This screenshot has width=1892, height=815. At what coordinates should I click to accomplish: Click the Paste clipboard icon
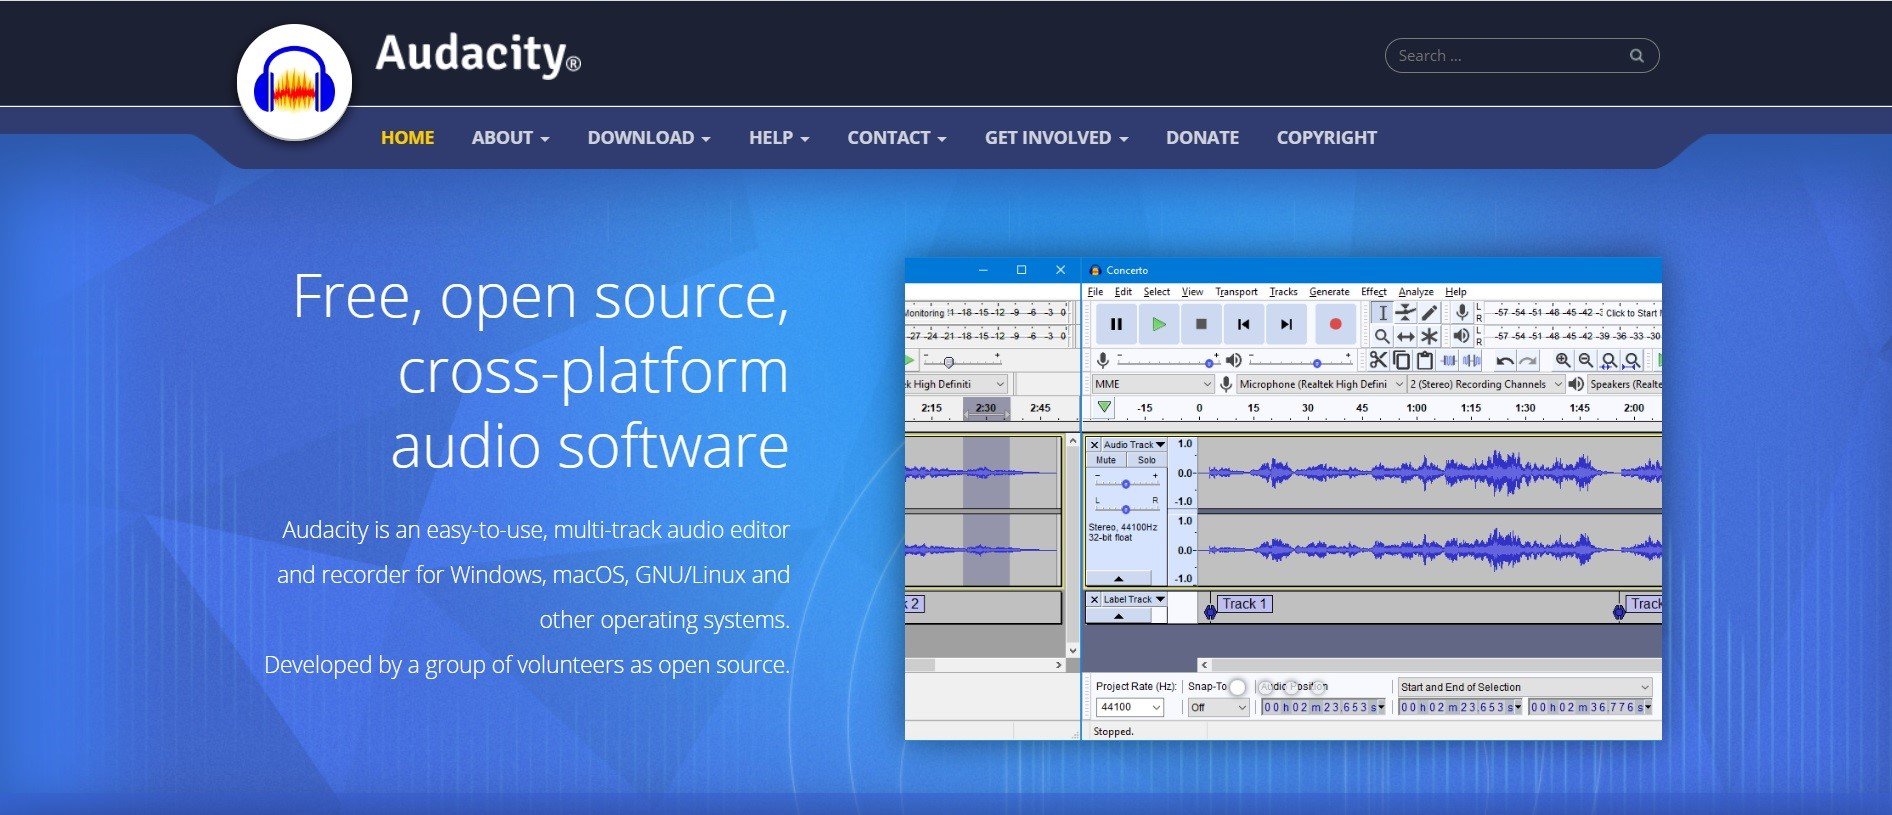(x=1424, y=360)
